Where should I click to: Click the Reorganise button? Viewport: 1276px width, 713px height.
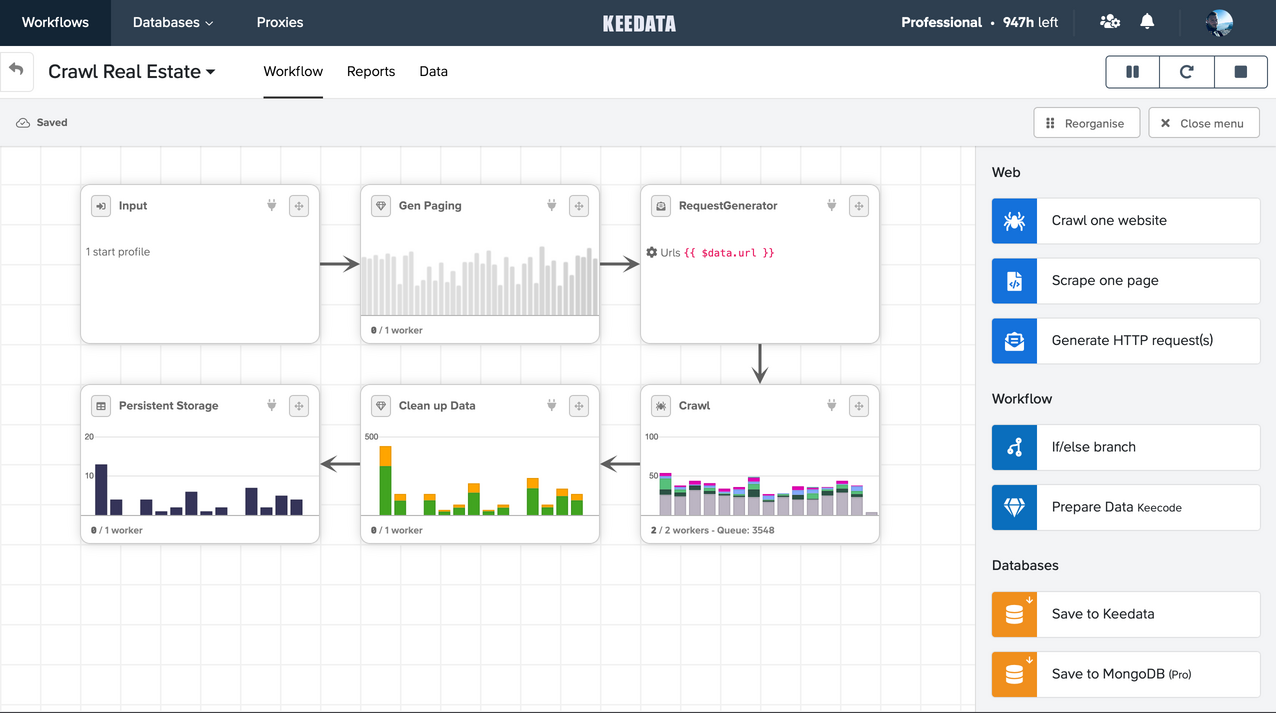pos(1086,123)
